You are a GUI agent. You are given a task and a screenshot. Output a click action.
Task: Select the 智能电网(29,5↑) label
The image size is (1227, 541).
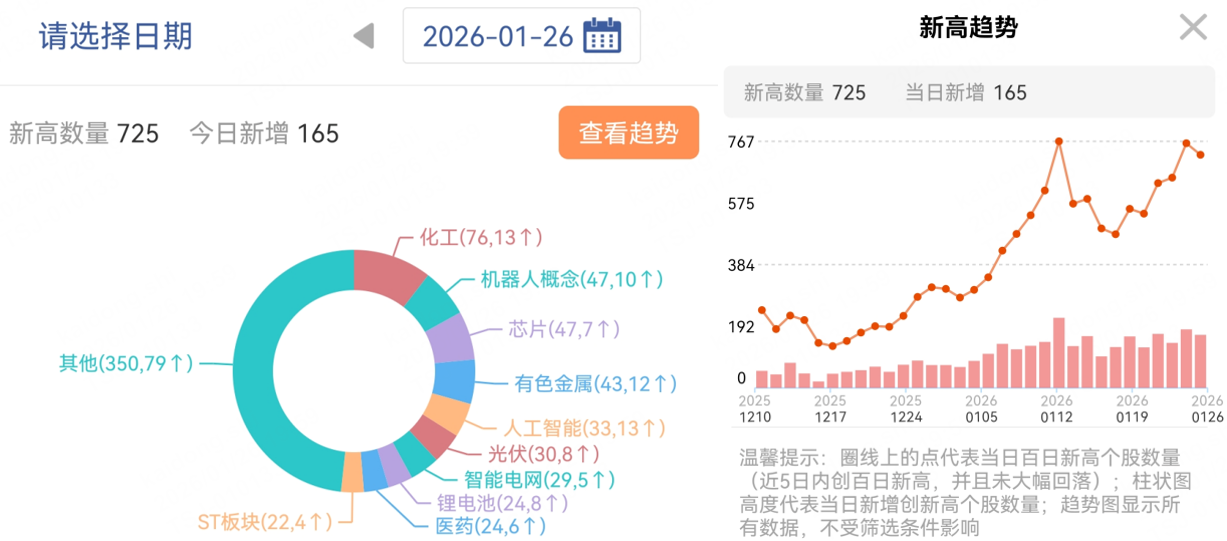(539, 480)
